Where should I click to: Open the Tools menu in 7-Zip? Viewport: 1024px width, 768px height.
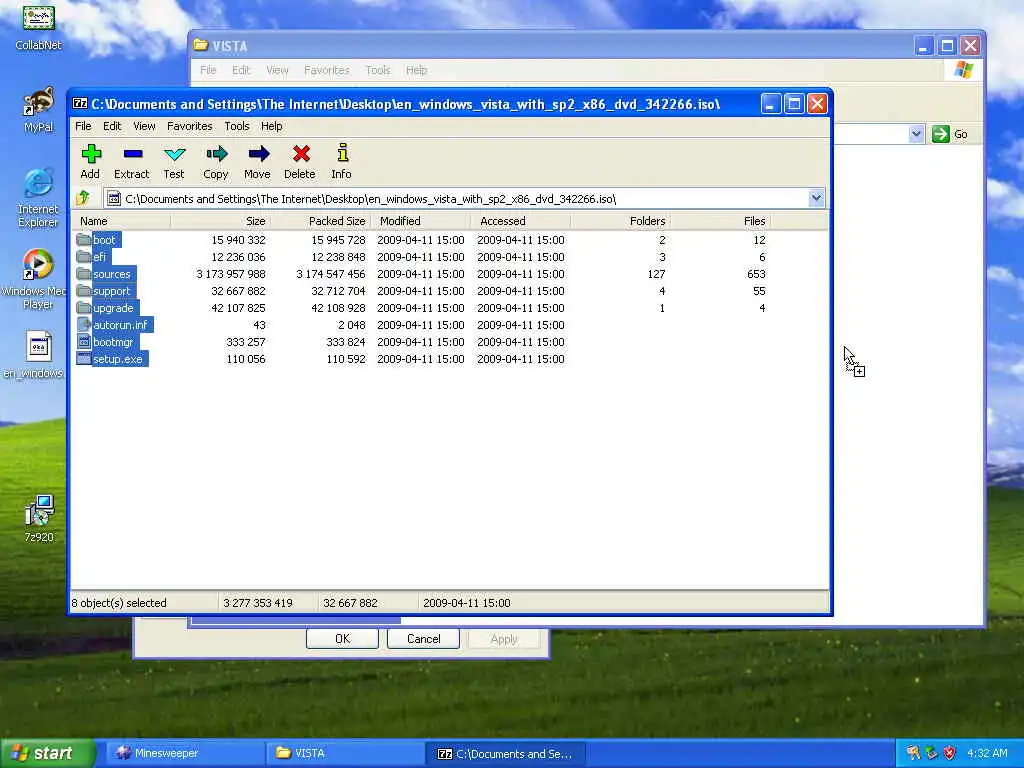pos(236,126)
